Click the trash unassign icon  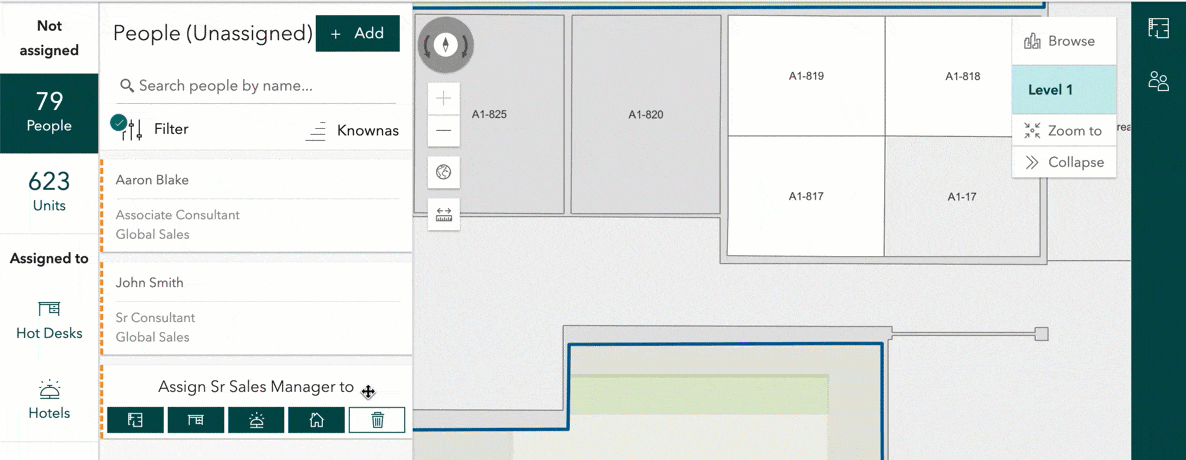point(377,420)
